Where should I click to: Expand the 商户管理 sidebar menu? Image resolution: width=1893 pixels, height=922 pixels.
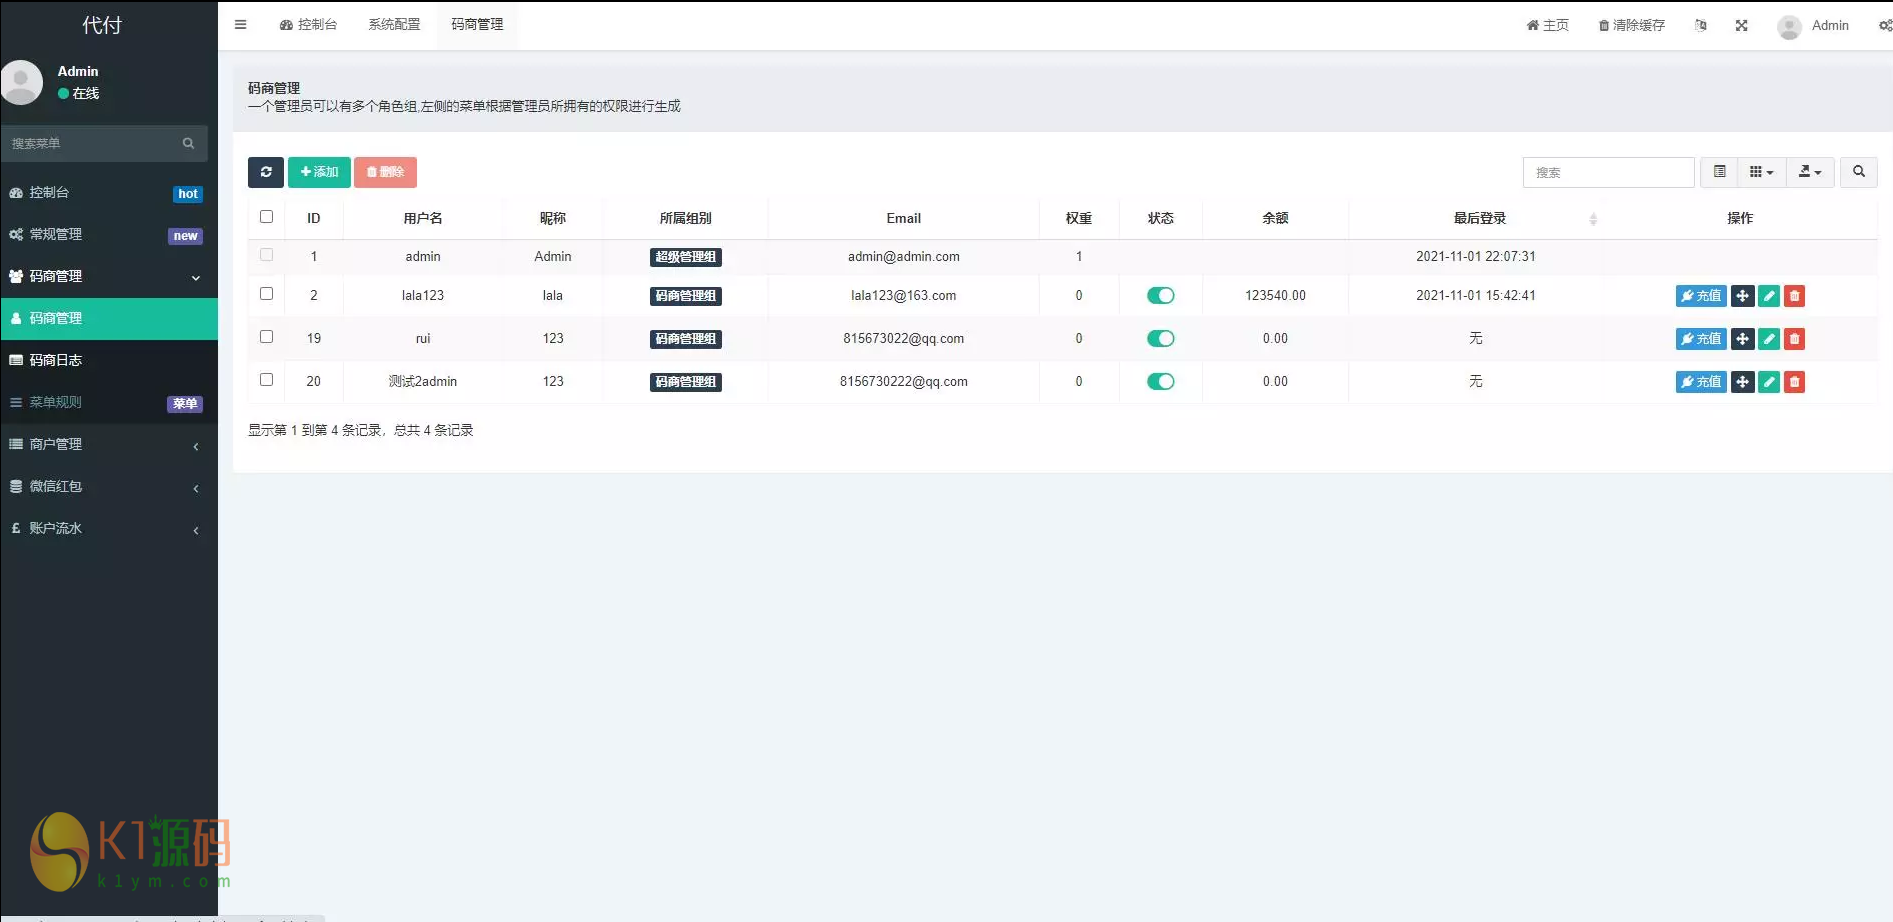pos(109,444)
